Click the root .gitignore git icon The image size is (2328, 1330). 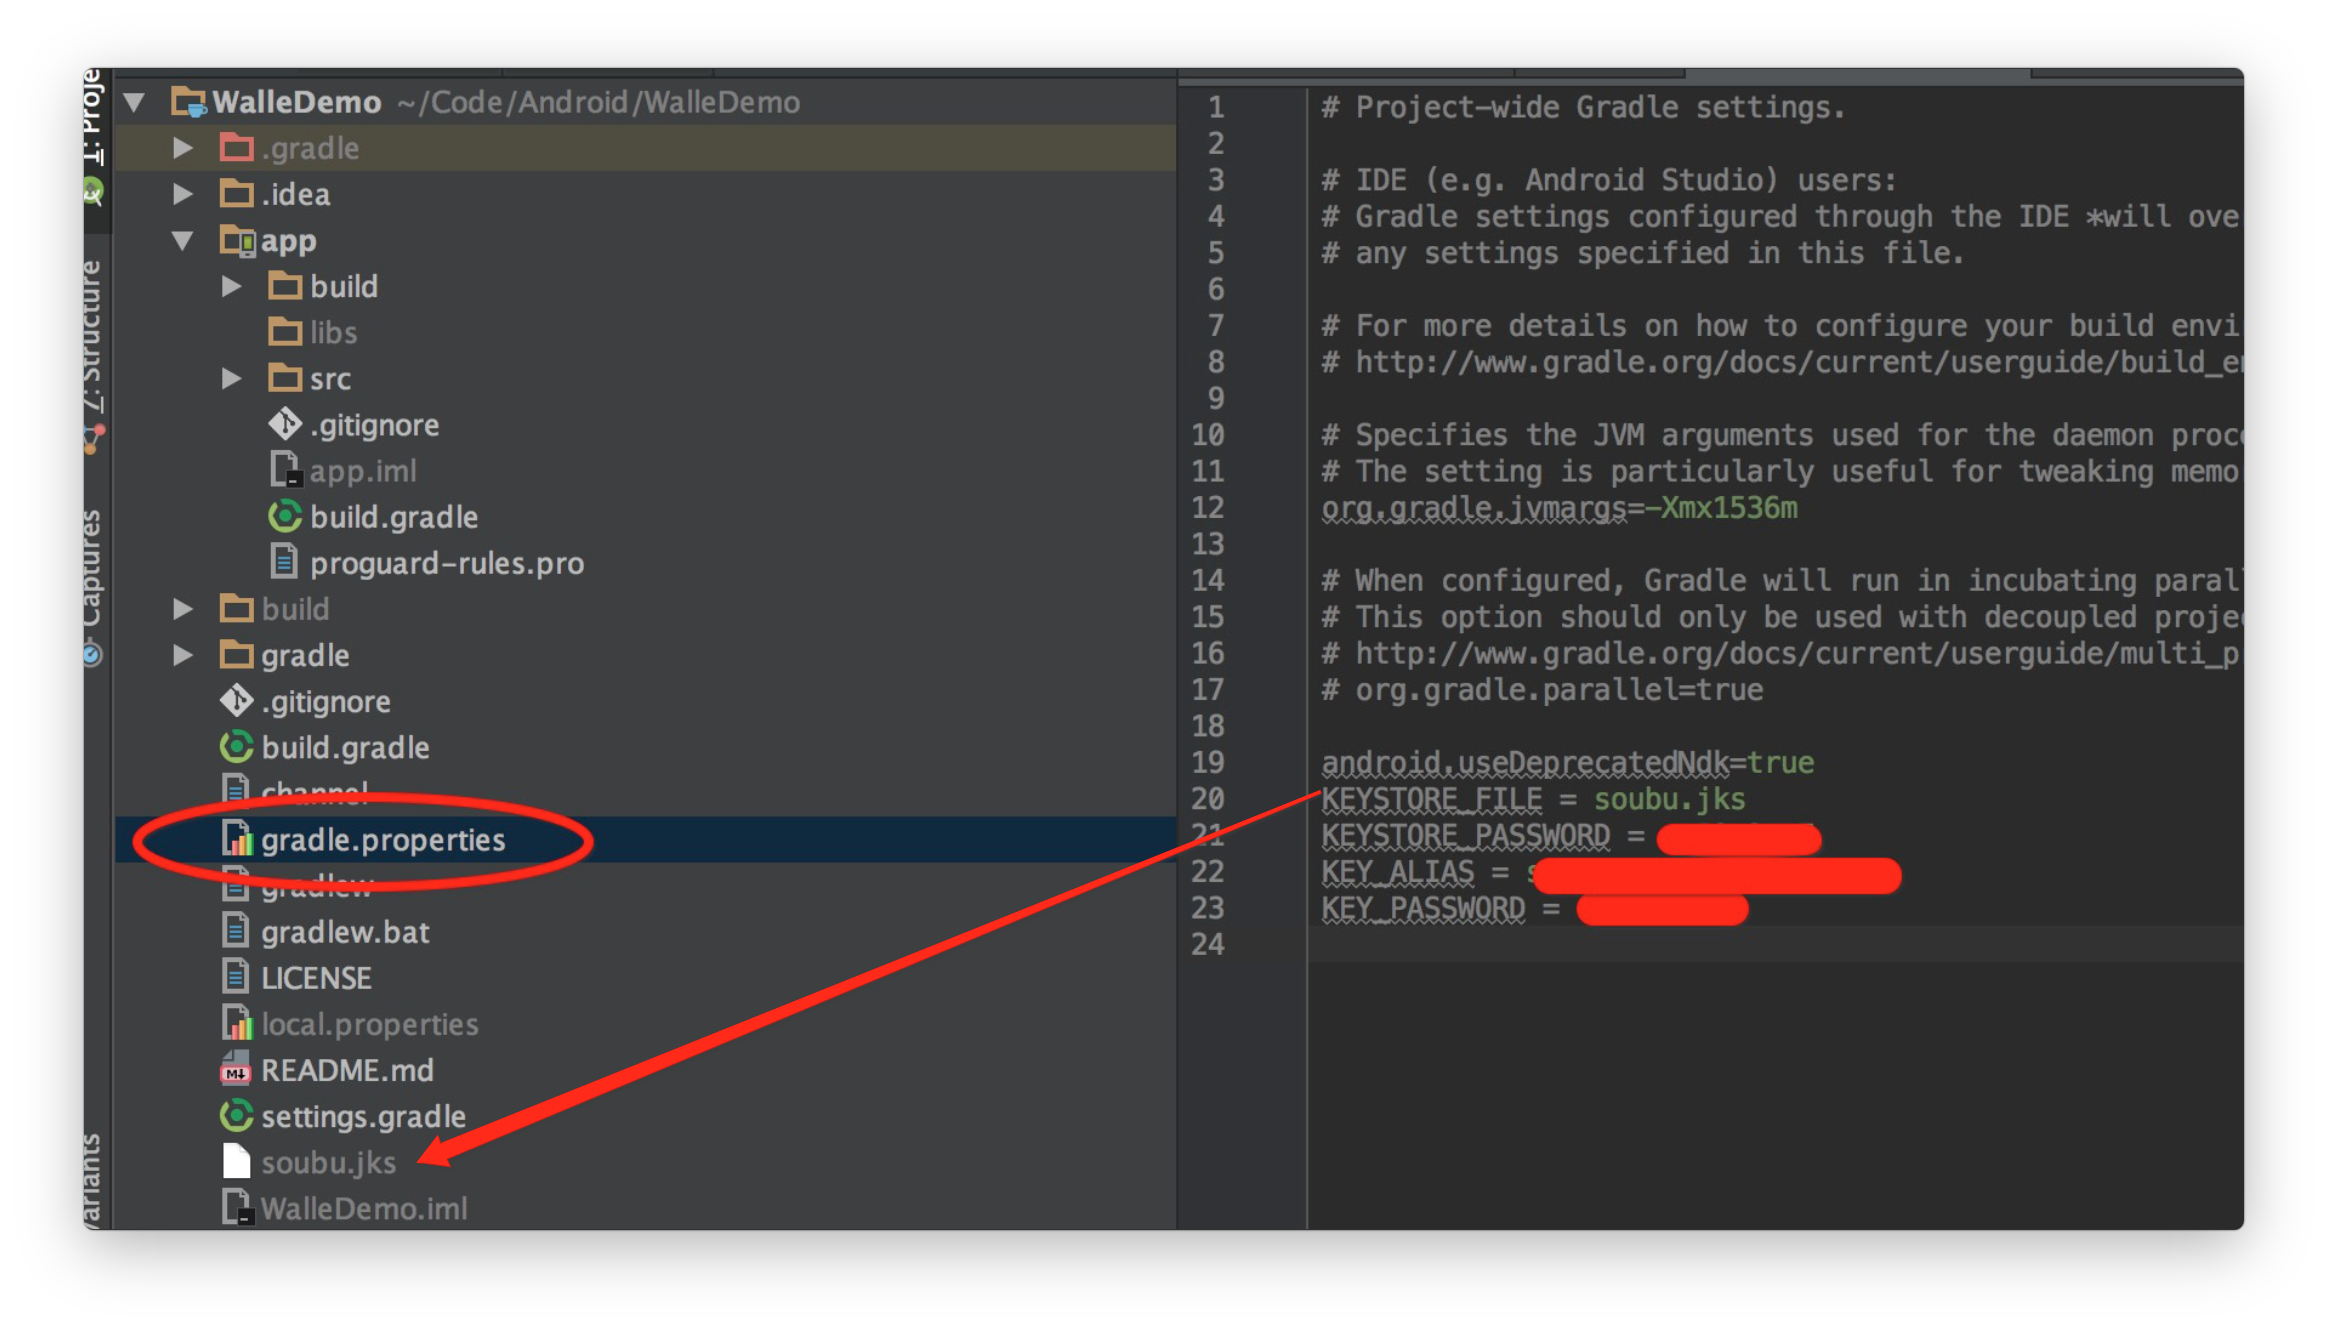tap(236, 701)
